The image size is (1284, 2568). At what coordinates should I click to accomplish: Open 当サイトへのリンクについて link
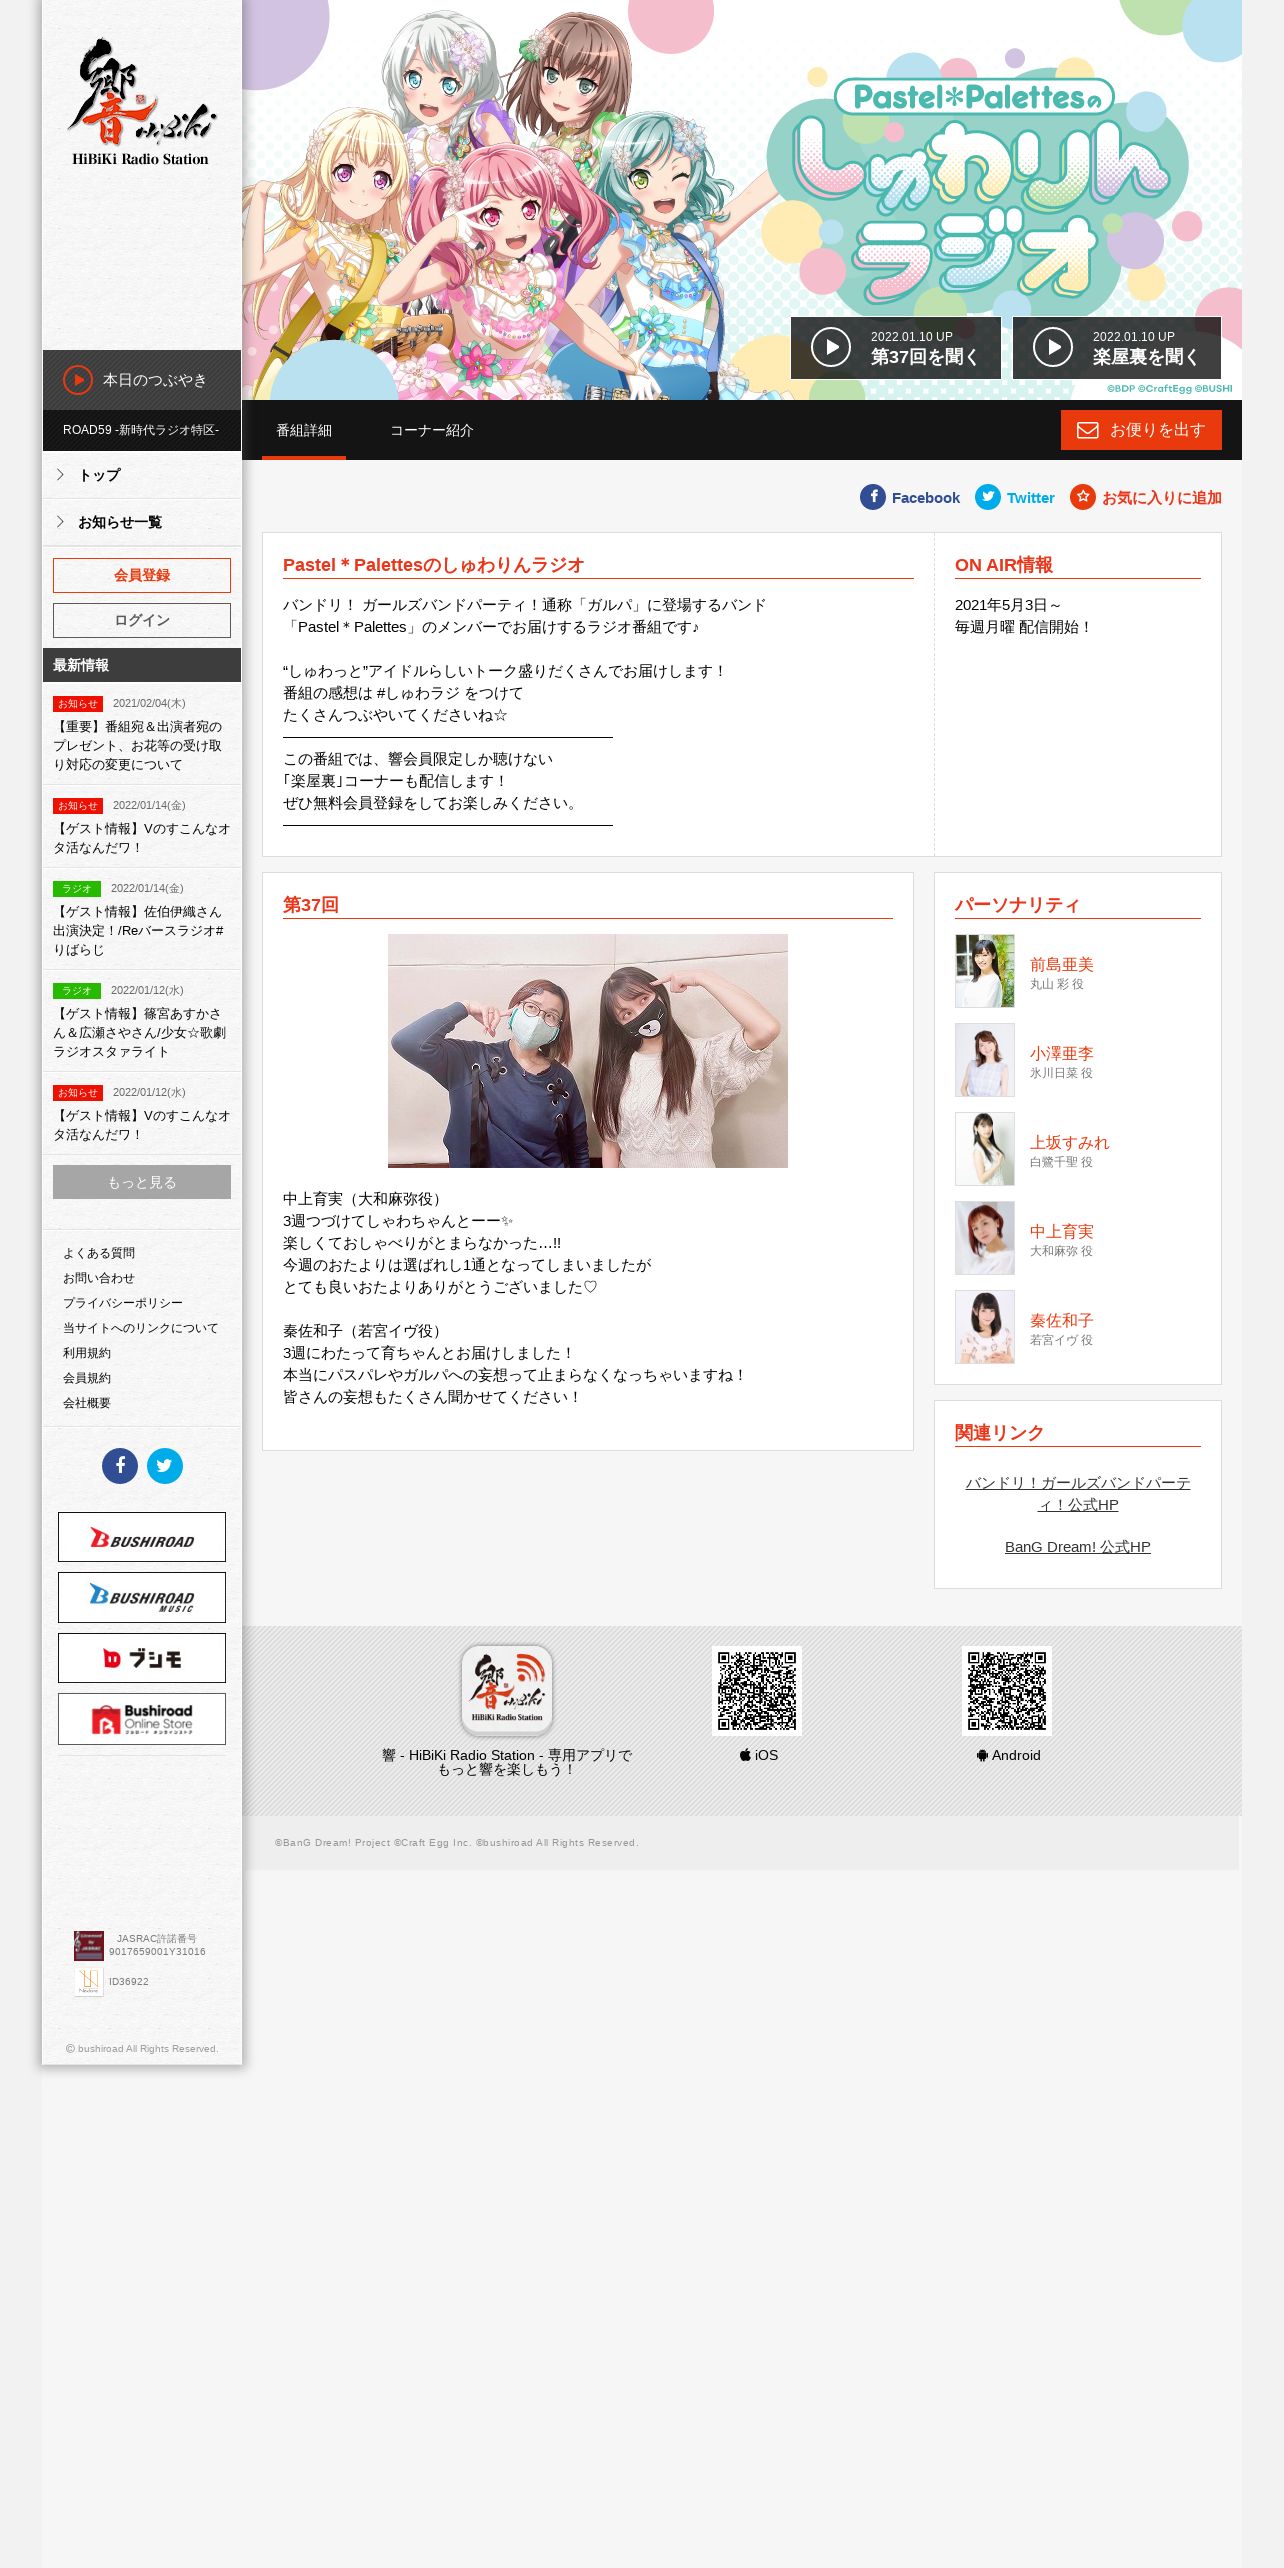click(141, 1328)
